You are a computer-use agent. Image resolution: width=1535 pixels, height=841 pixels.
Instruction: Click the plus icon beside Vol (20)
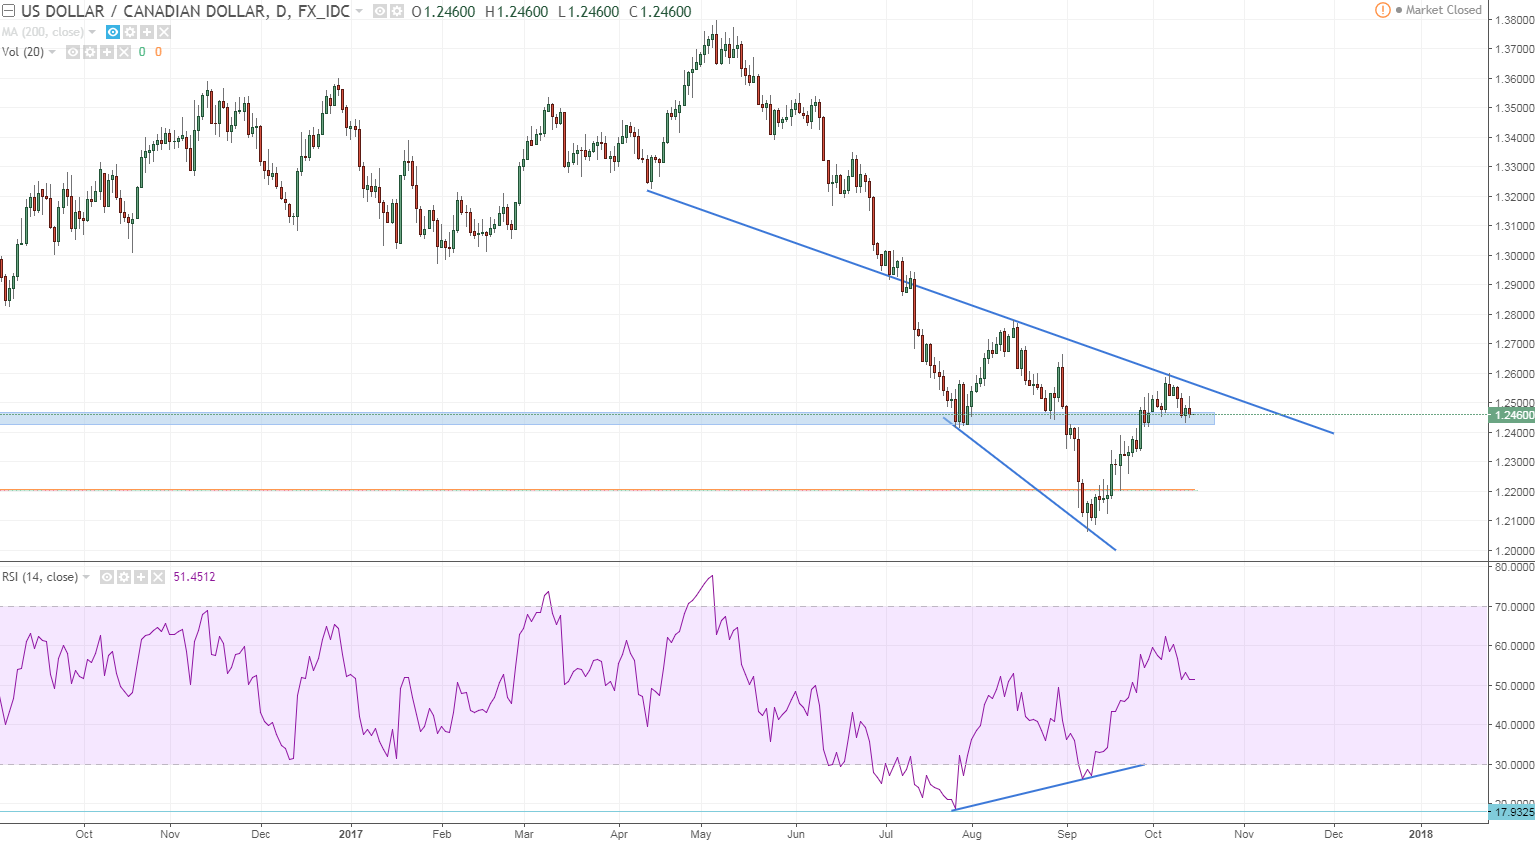pyautogui.click(x=107, y=52)
